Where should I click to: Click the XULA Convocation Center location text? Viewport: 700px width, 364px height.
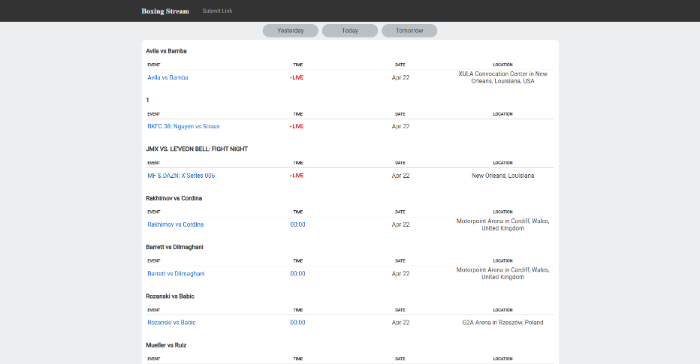click(x=503, y=77)
